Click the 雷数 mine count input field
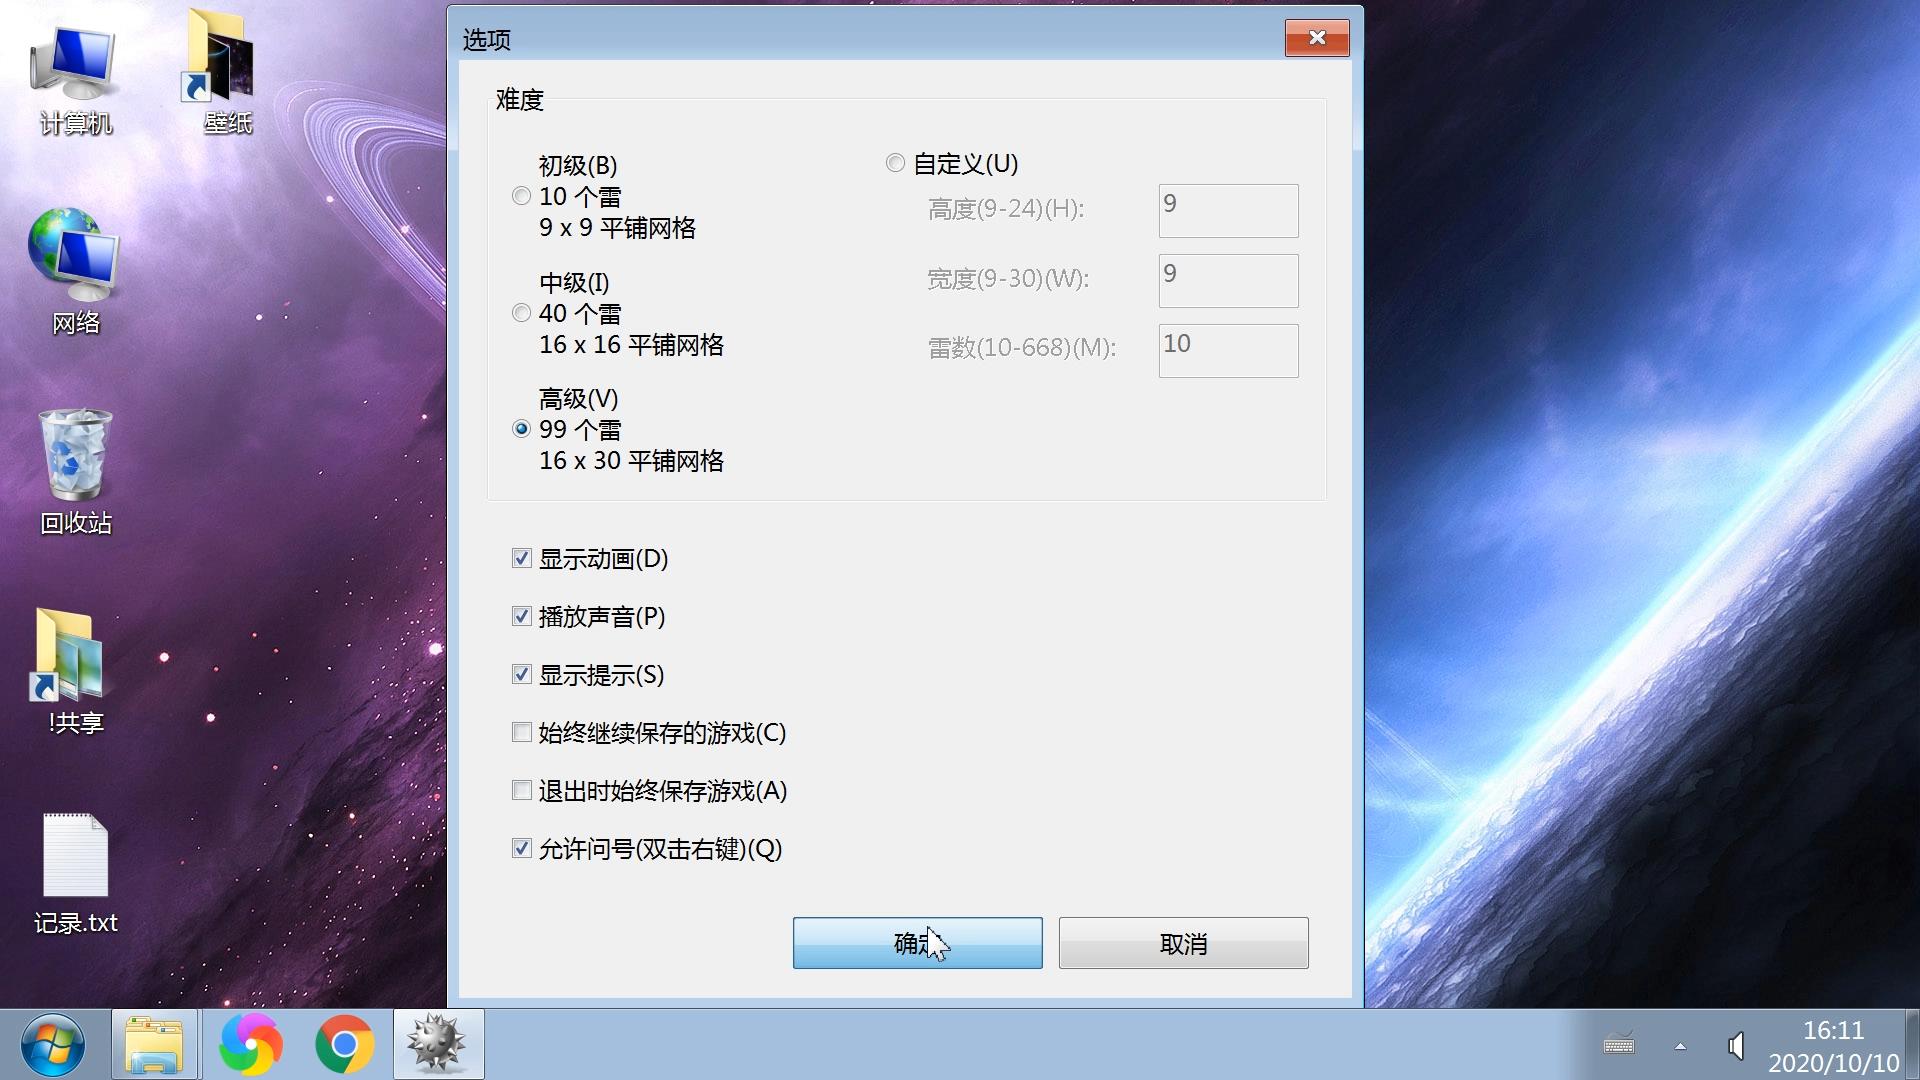 point(1228,351)
